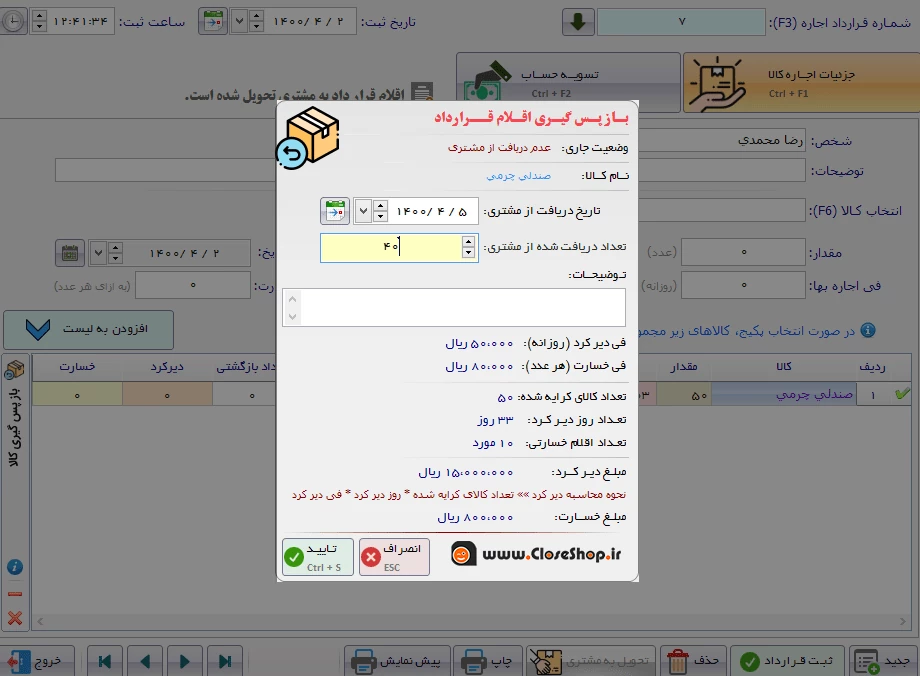Screen dimensions: 920x676
Task: Click the clock icon beside registration time
Action: (x=12, y=22)
